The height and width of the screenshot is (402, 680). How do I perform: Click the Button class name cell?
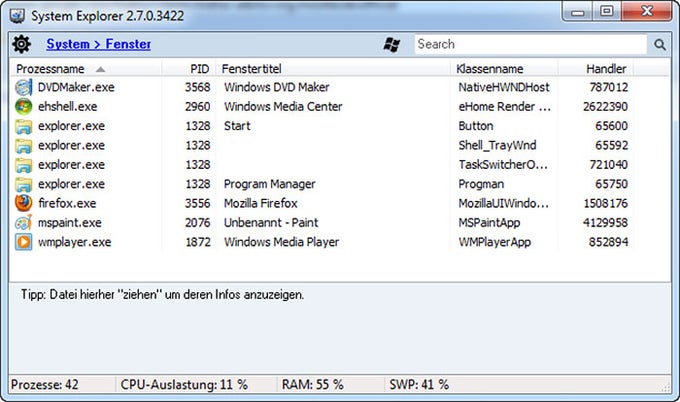476,126
